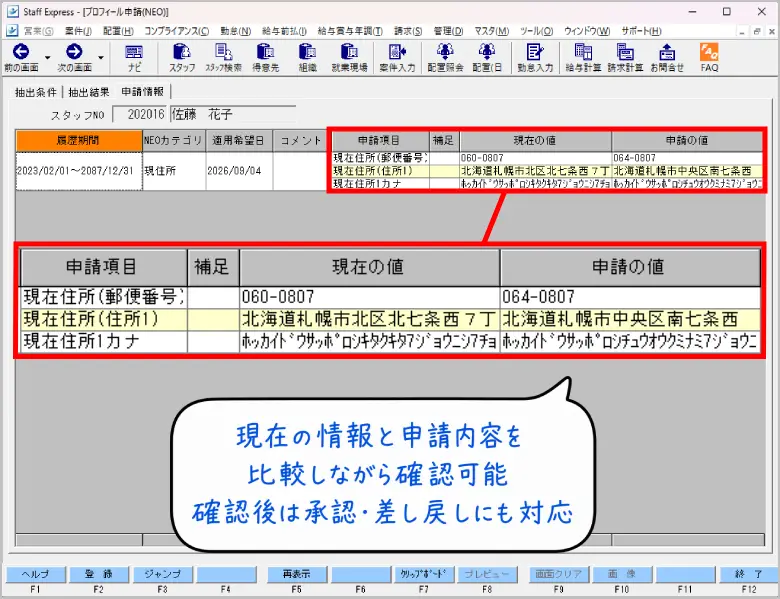Click the ジャンプ F3 button

tap(162, 574)
